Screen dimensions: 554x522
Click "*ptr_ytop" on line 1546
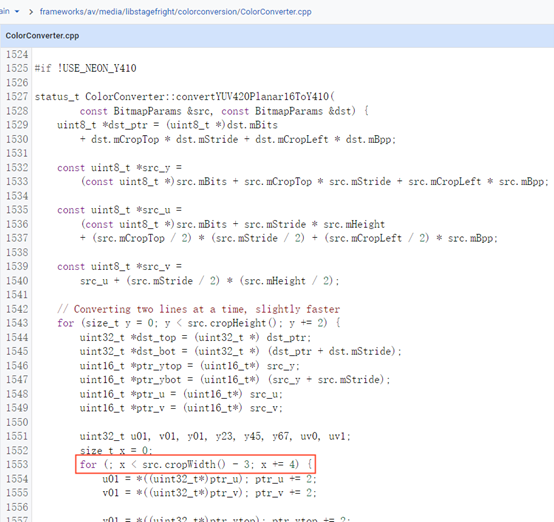coord(156,365)
